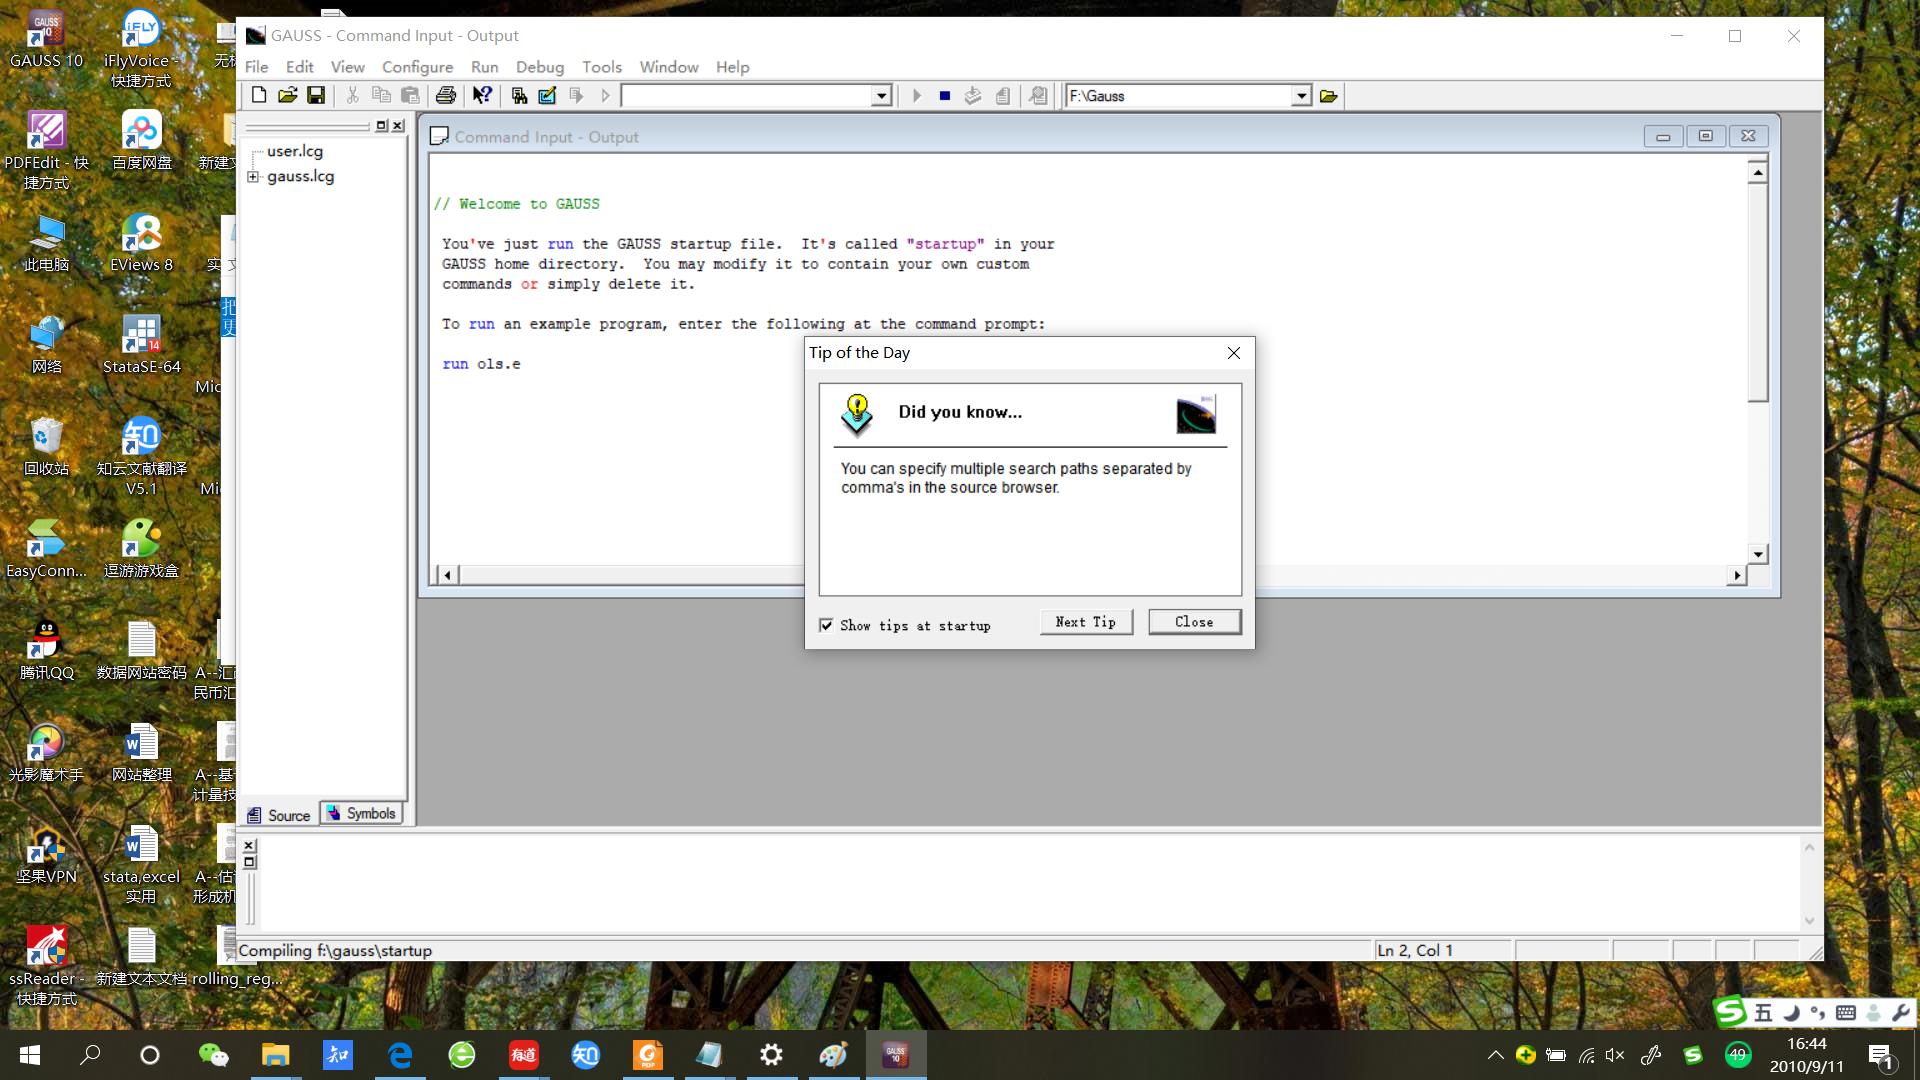Select working directory dropdown F:\Gauss
Image resolution: width=1920 pixels, height=1080 pixels.
[x=1187, y=95]
